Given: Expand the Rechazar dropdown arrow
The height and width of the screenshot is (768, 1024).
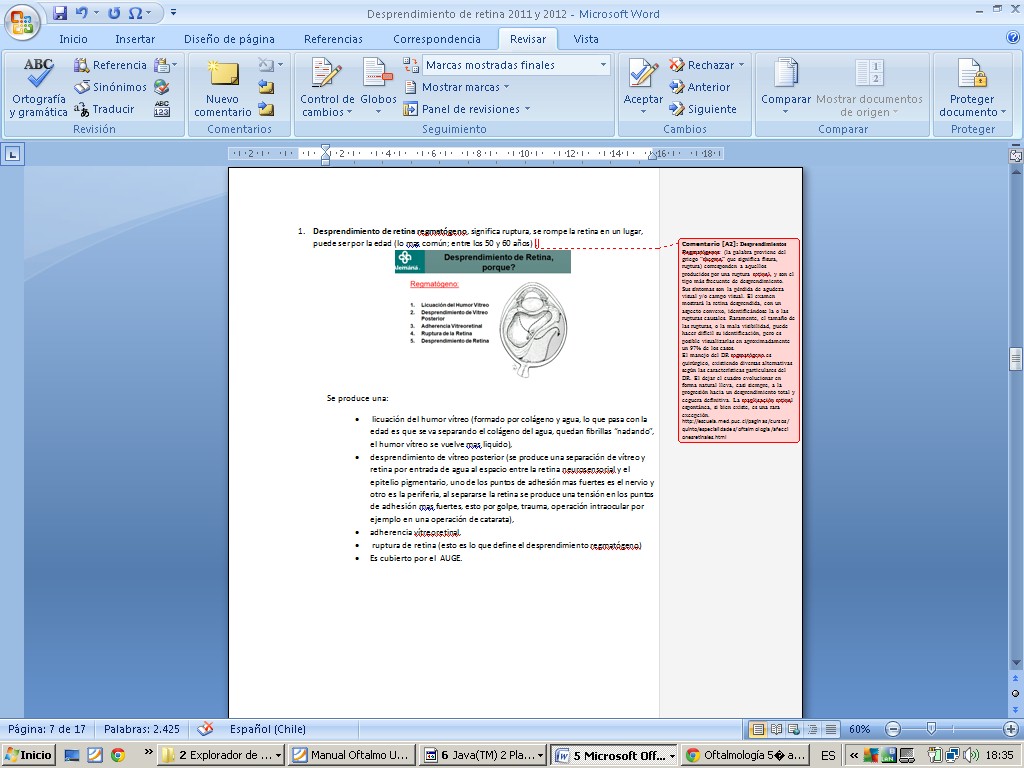Looking at the screenshot, I should tap(741, 65).
